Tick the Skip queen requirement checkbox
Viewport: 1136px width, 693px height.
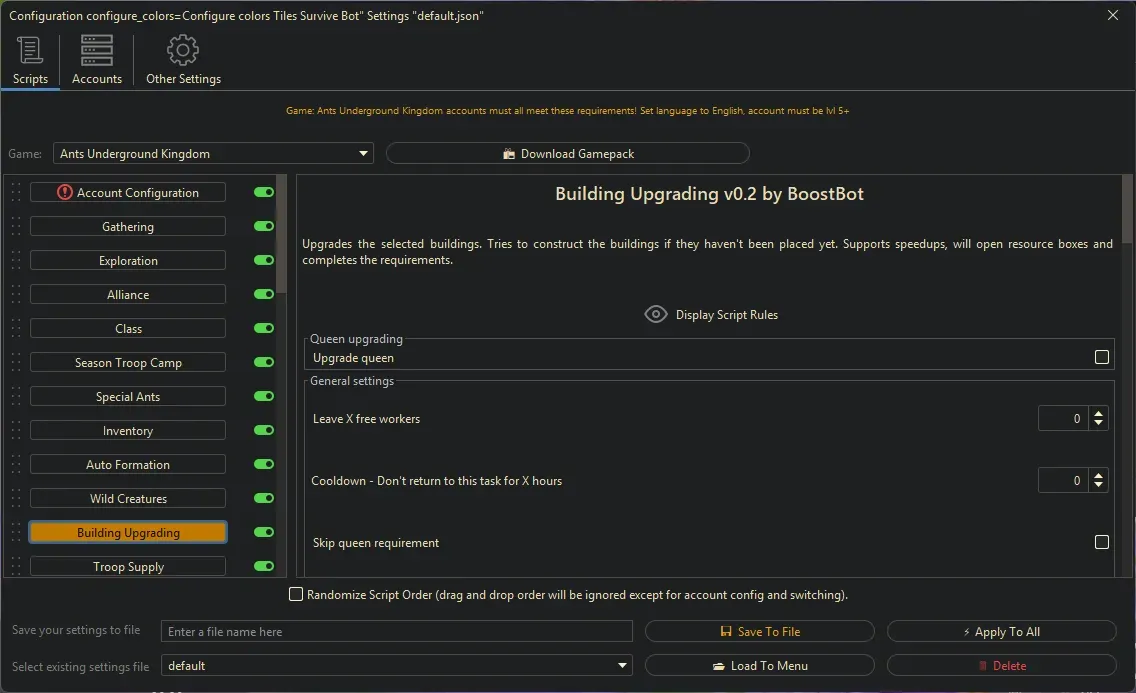pos(1101,543)
